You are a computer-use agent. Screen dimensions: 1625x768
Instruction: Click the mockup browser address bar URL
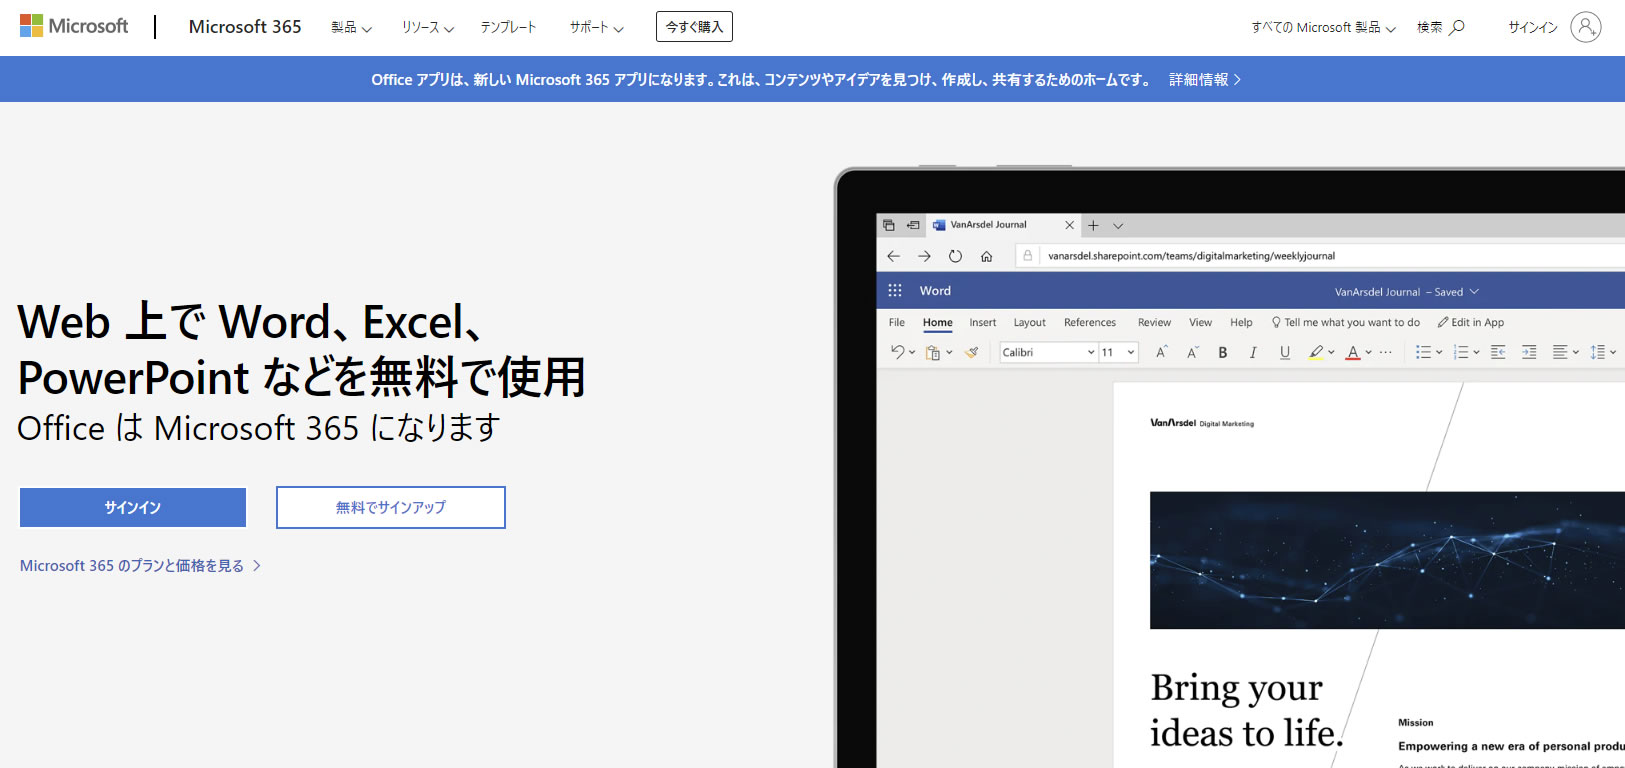1191,256
